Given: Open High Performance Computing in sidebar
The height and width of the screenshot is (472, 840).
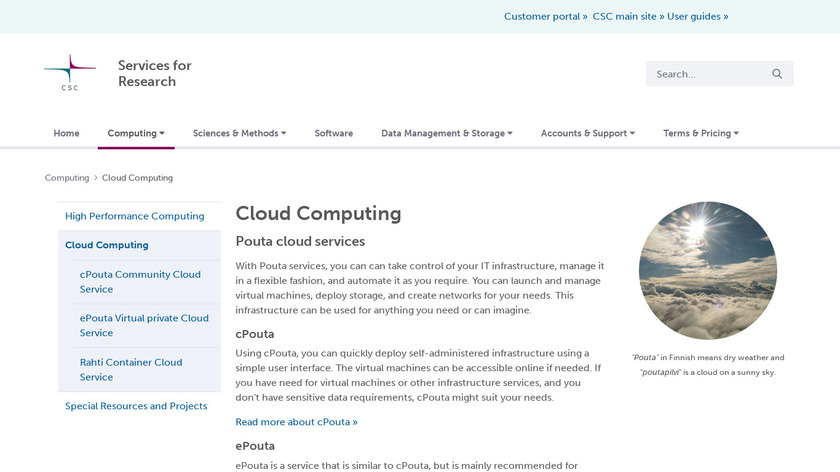Looking at the screenshot, I should tap(134, 216).
